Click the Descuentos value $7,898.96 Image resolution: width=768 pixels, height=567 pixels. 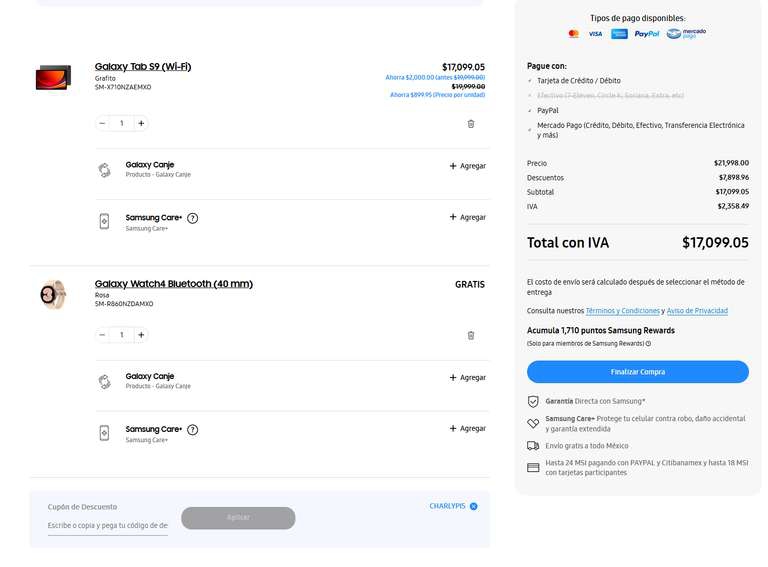[x=734, y=177]
